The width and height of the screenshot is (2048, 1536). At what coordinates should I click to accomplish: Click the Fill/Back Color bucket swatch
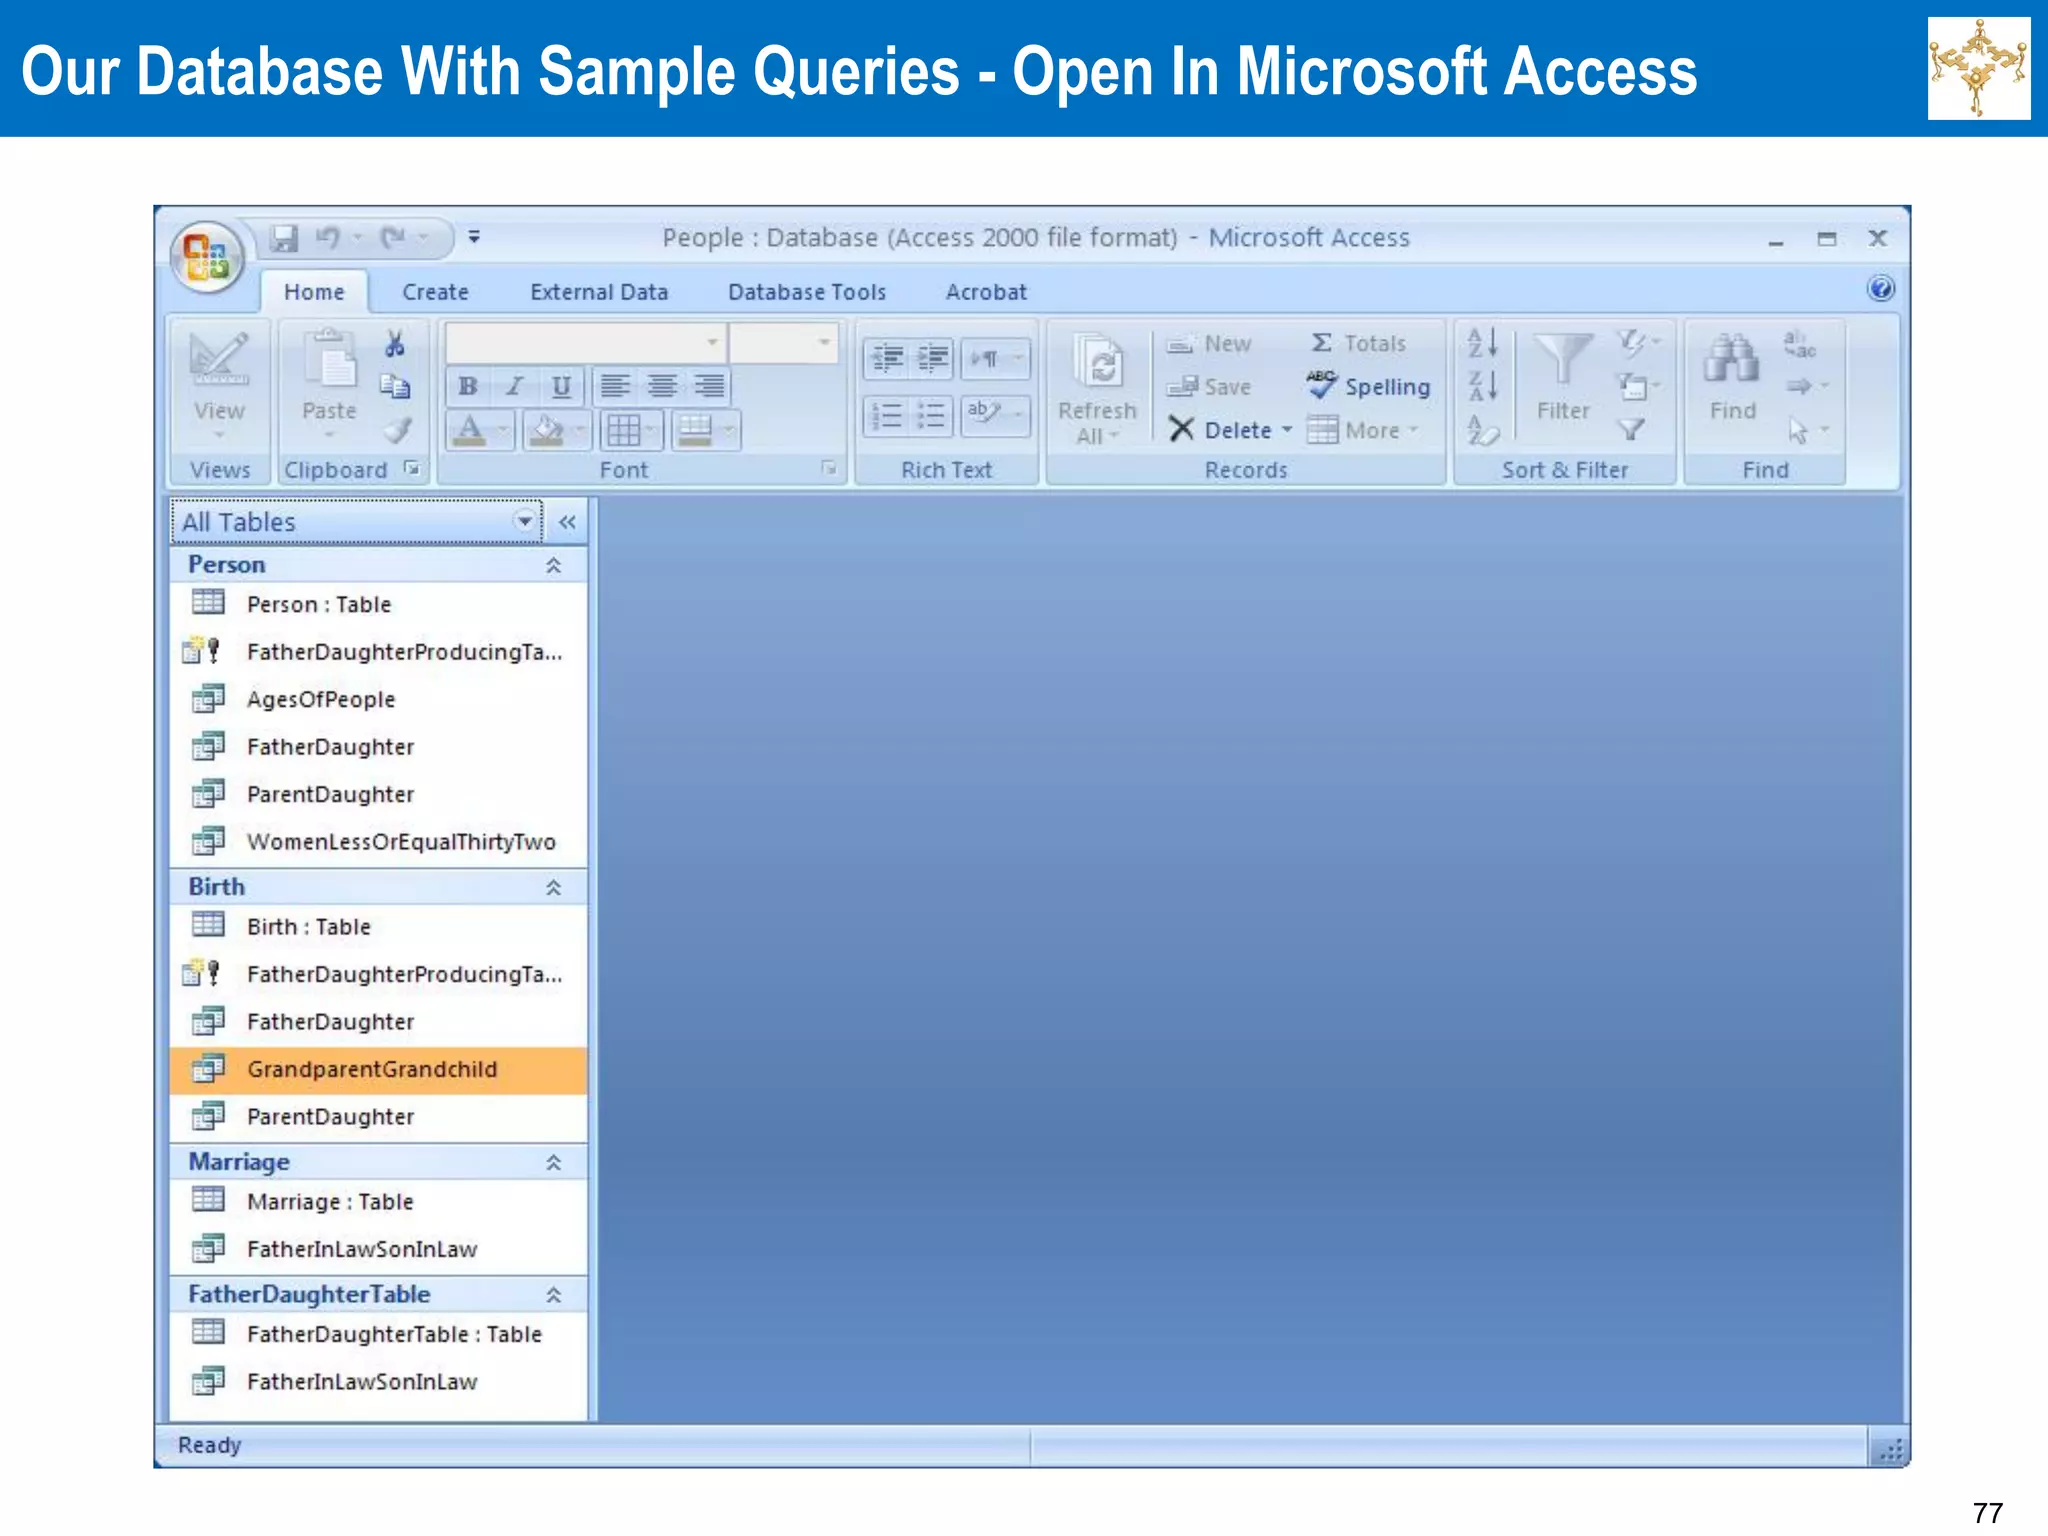[x=546, y=431]
